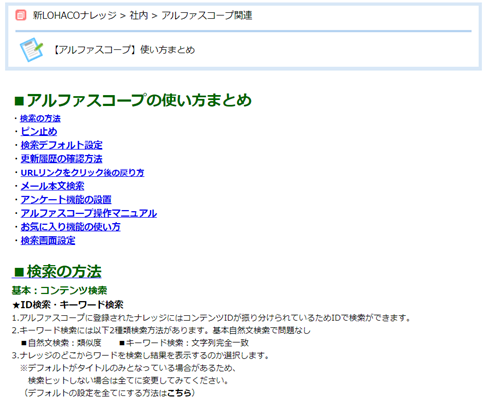Select the 基本：コンテンツ検索 subheading

[x=59, y=290]
